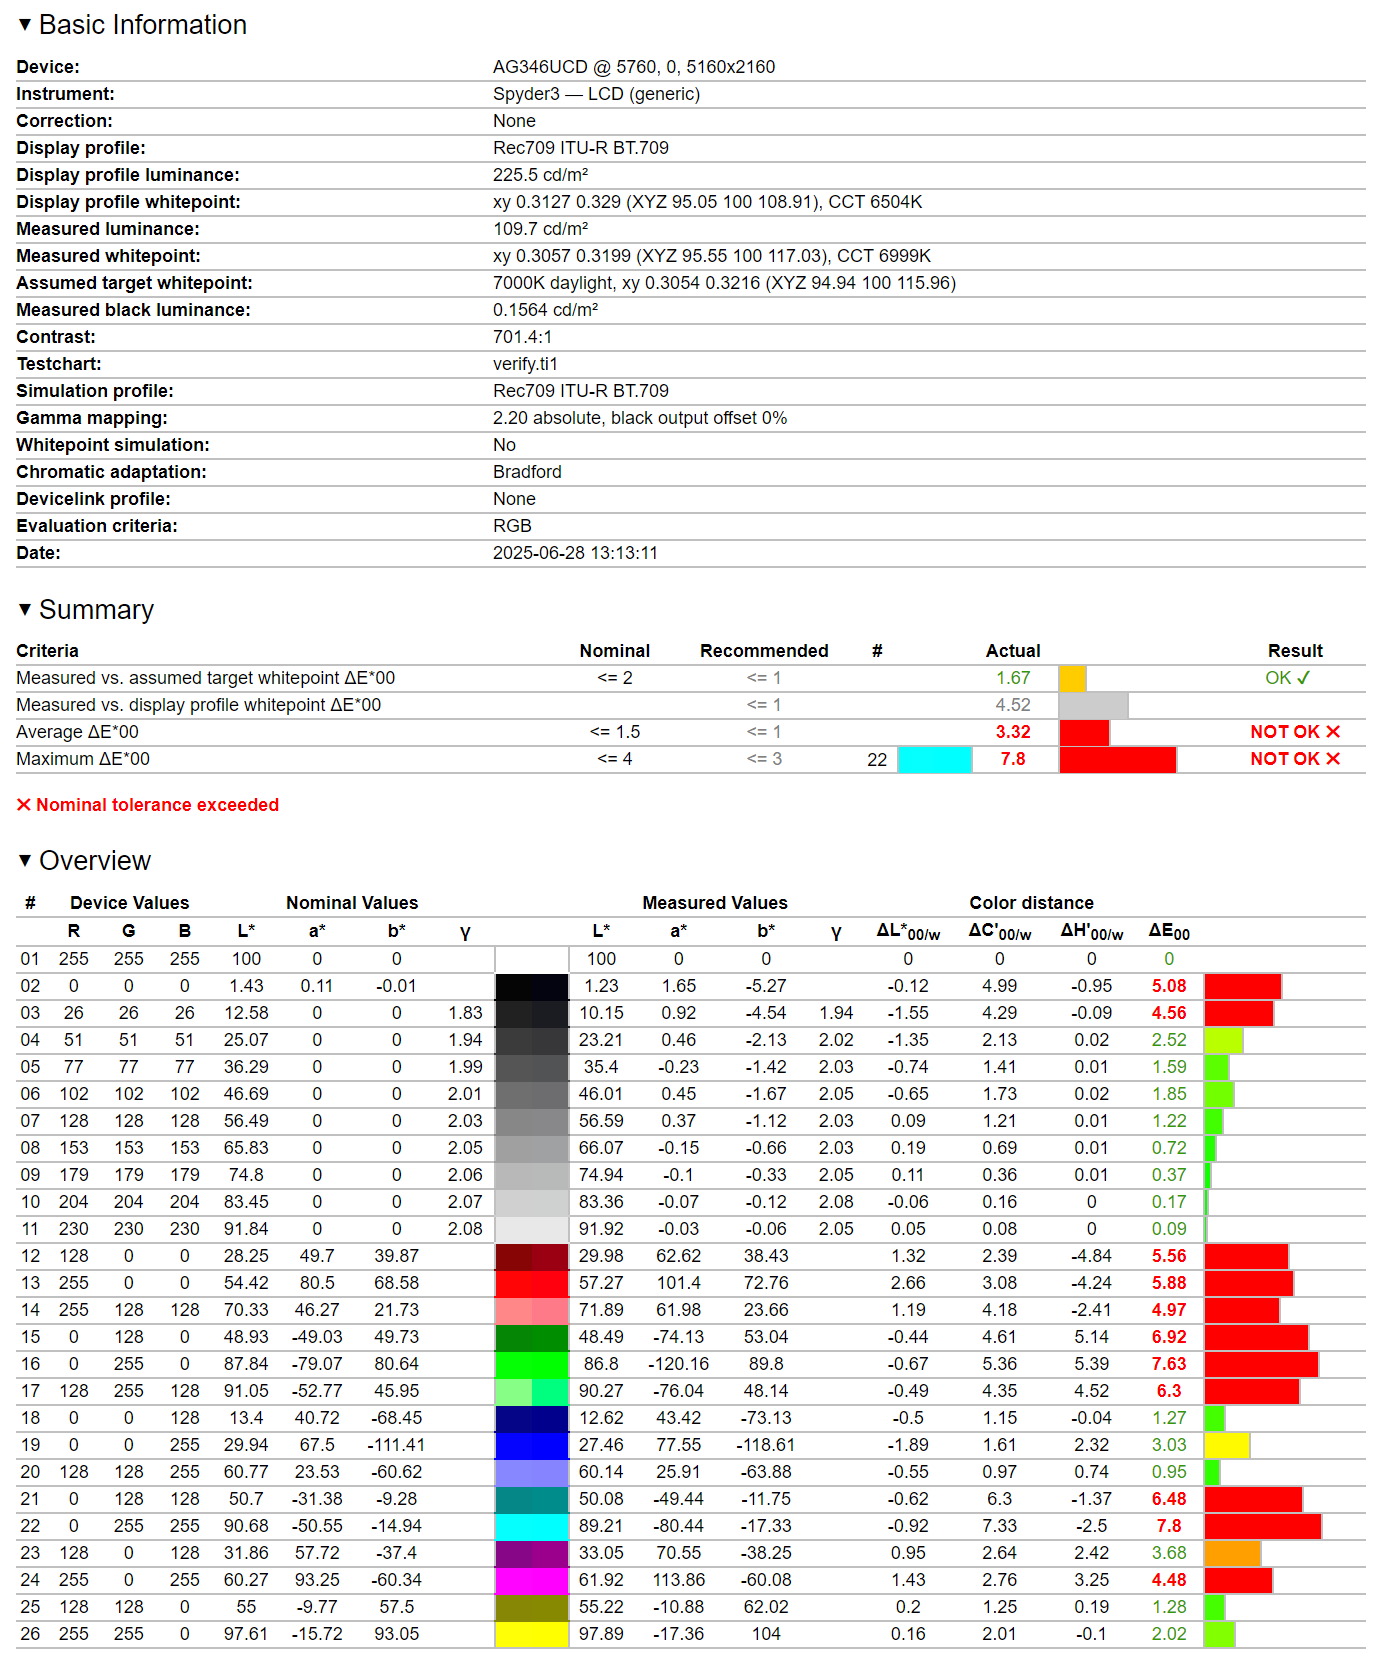Click the NOT OK result for Maximum ΔE*00
Image resolution: width=1384 pixels, height=1665 pixels.
(x=1294, y=759)
